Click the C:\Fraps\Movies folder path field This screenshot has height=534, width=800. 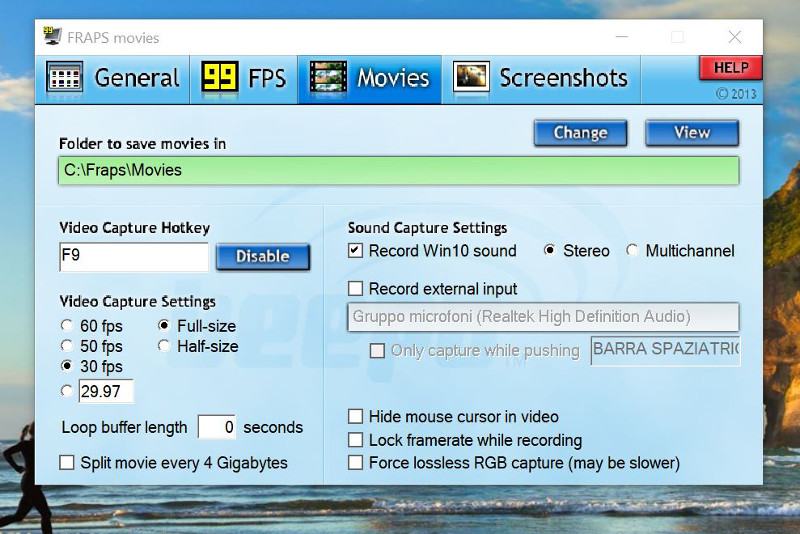click(399, 170)
